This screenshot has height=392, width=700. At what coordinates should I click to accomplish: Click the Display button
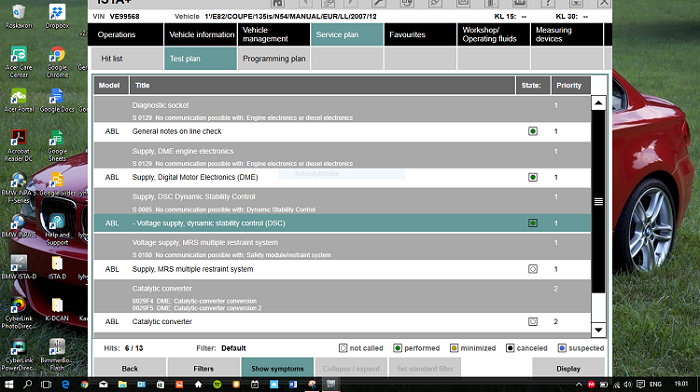(x=568, y=368)
